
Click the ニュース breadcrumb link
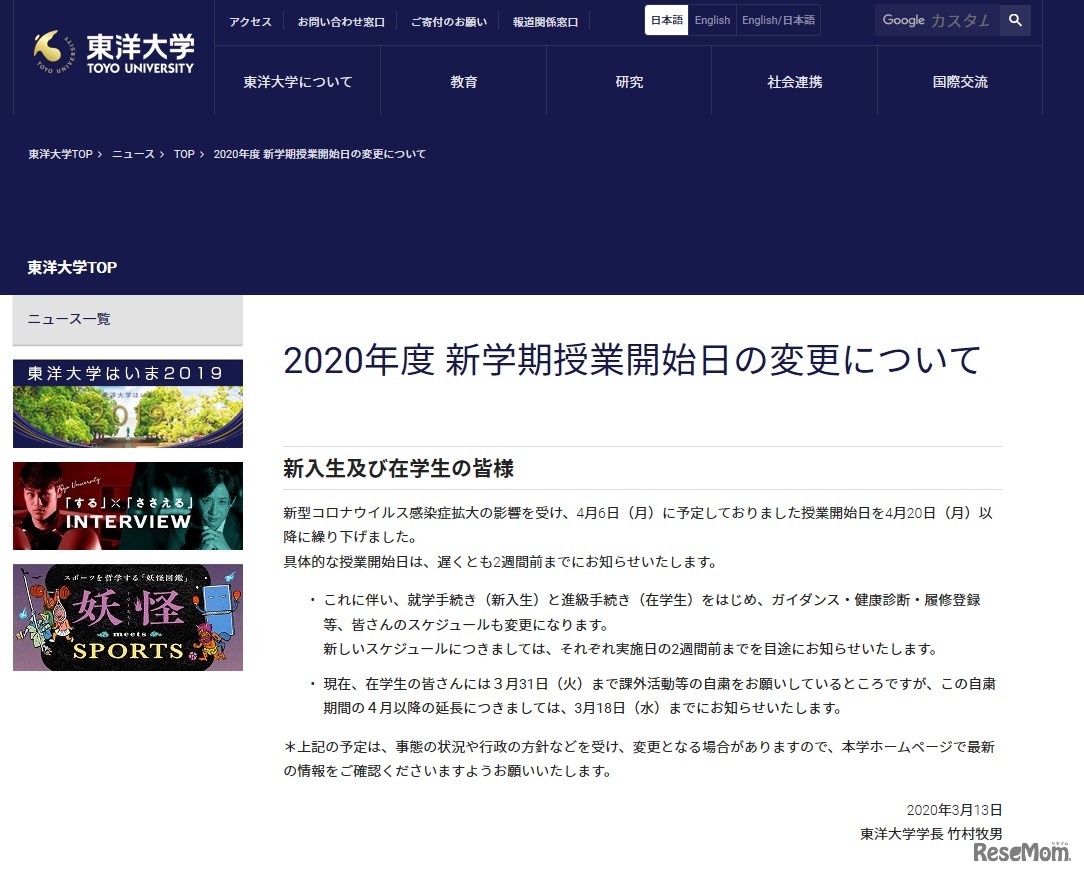(133, 154)
